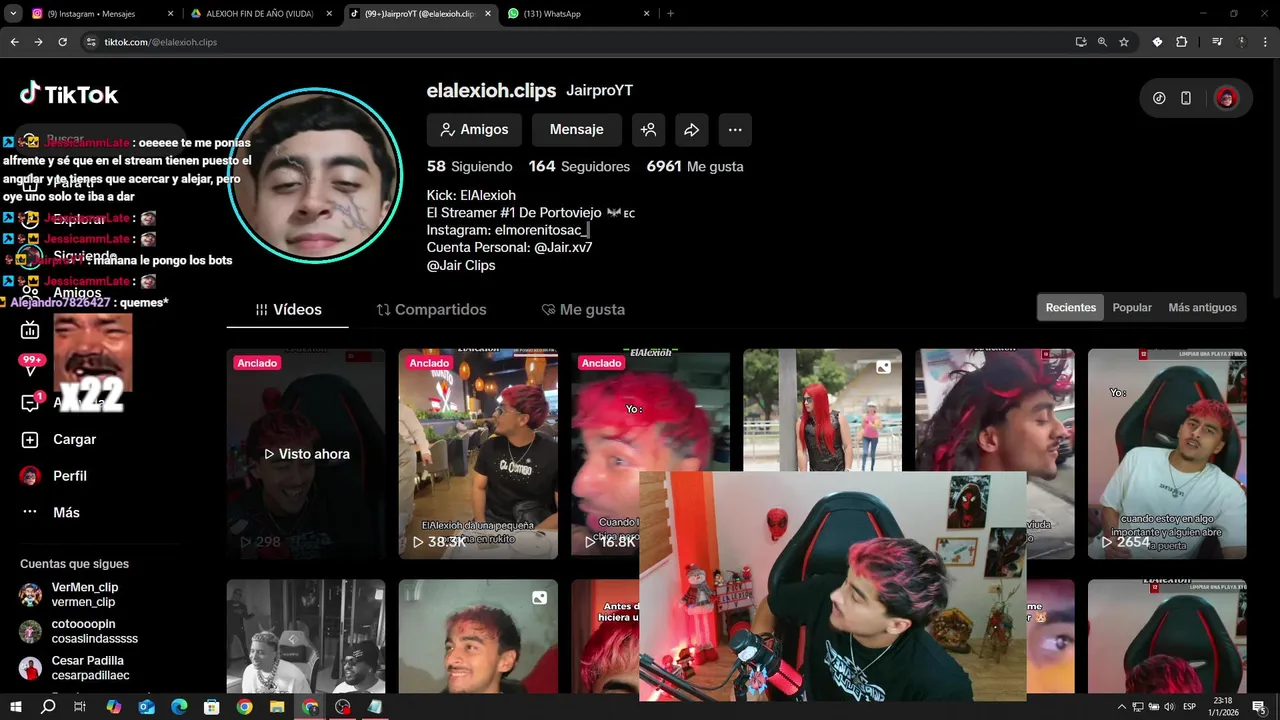Viewport: 1280px width, 720px height.
Task: Open Outlook from the taskbar
Action: tap(146, 707)
